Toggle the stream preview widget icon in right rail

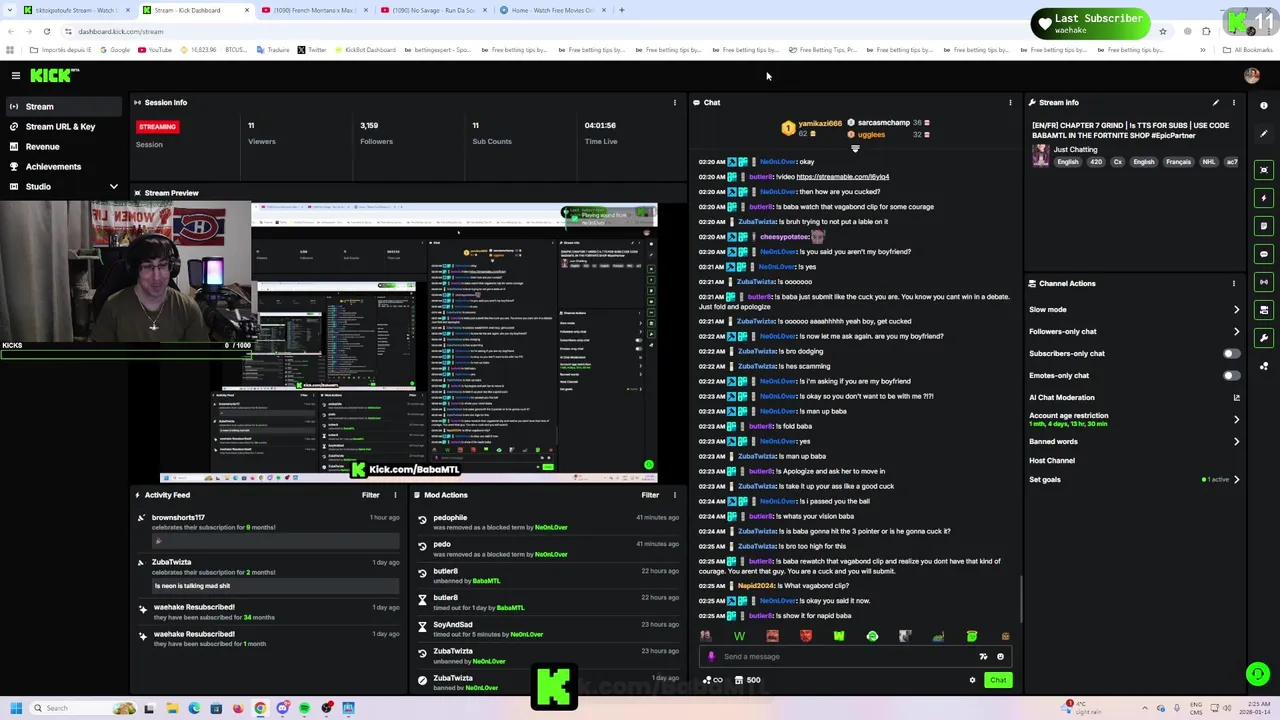[1264, 170]
